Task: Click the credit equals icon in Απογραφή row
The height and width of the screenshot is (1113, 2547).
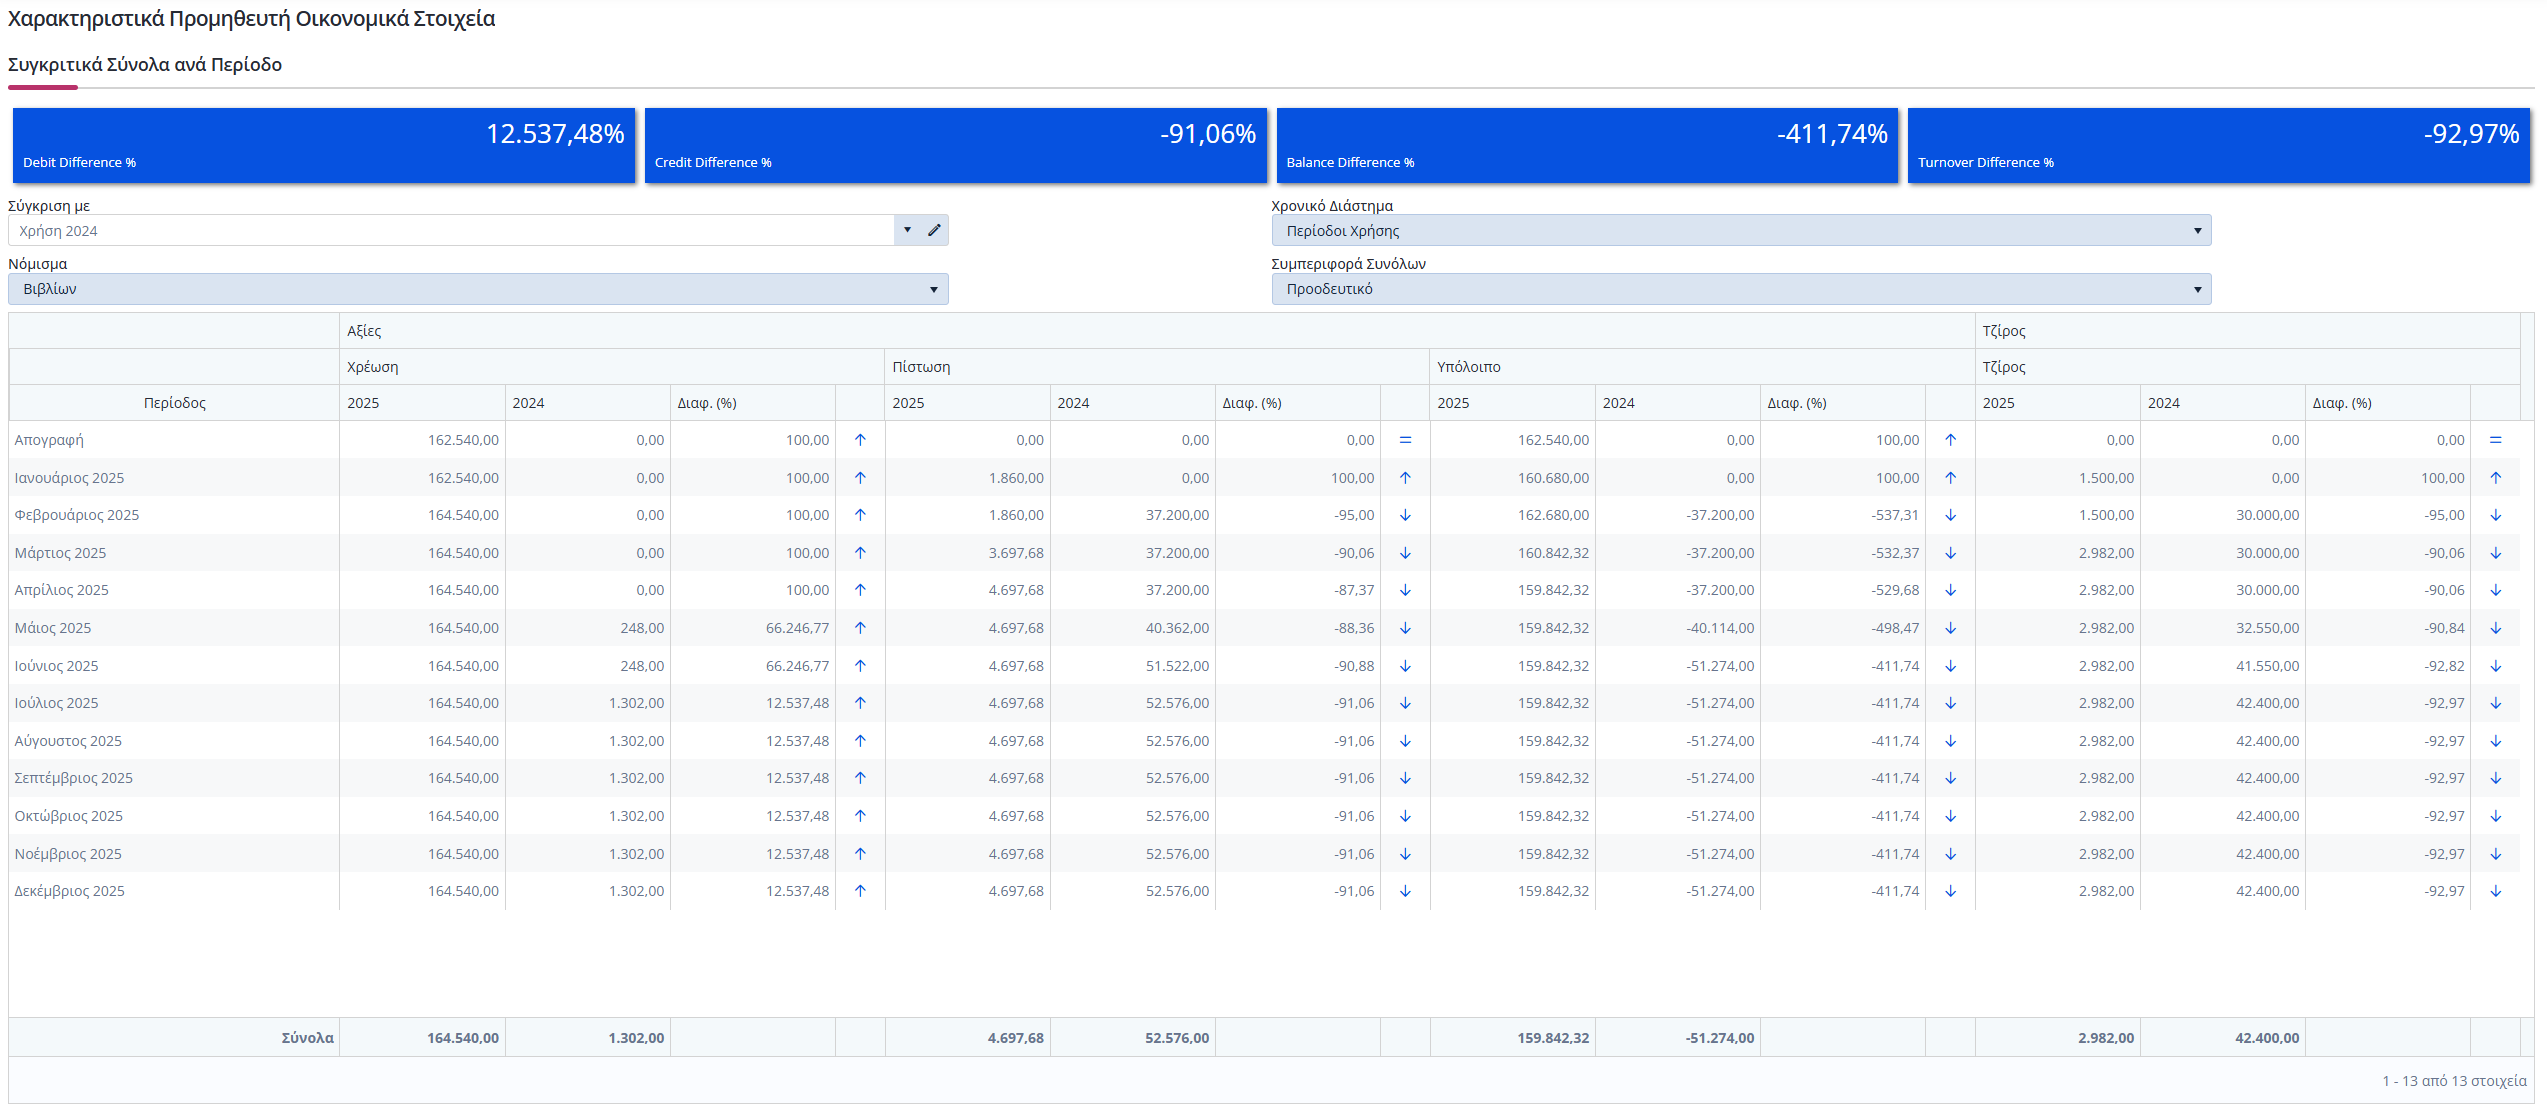Action: click(1405, 440)
